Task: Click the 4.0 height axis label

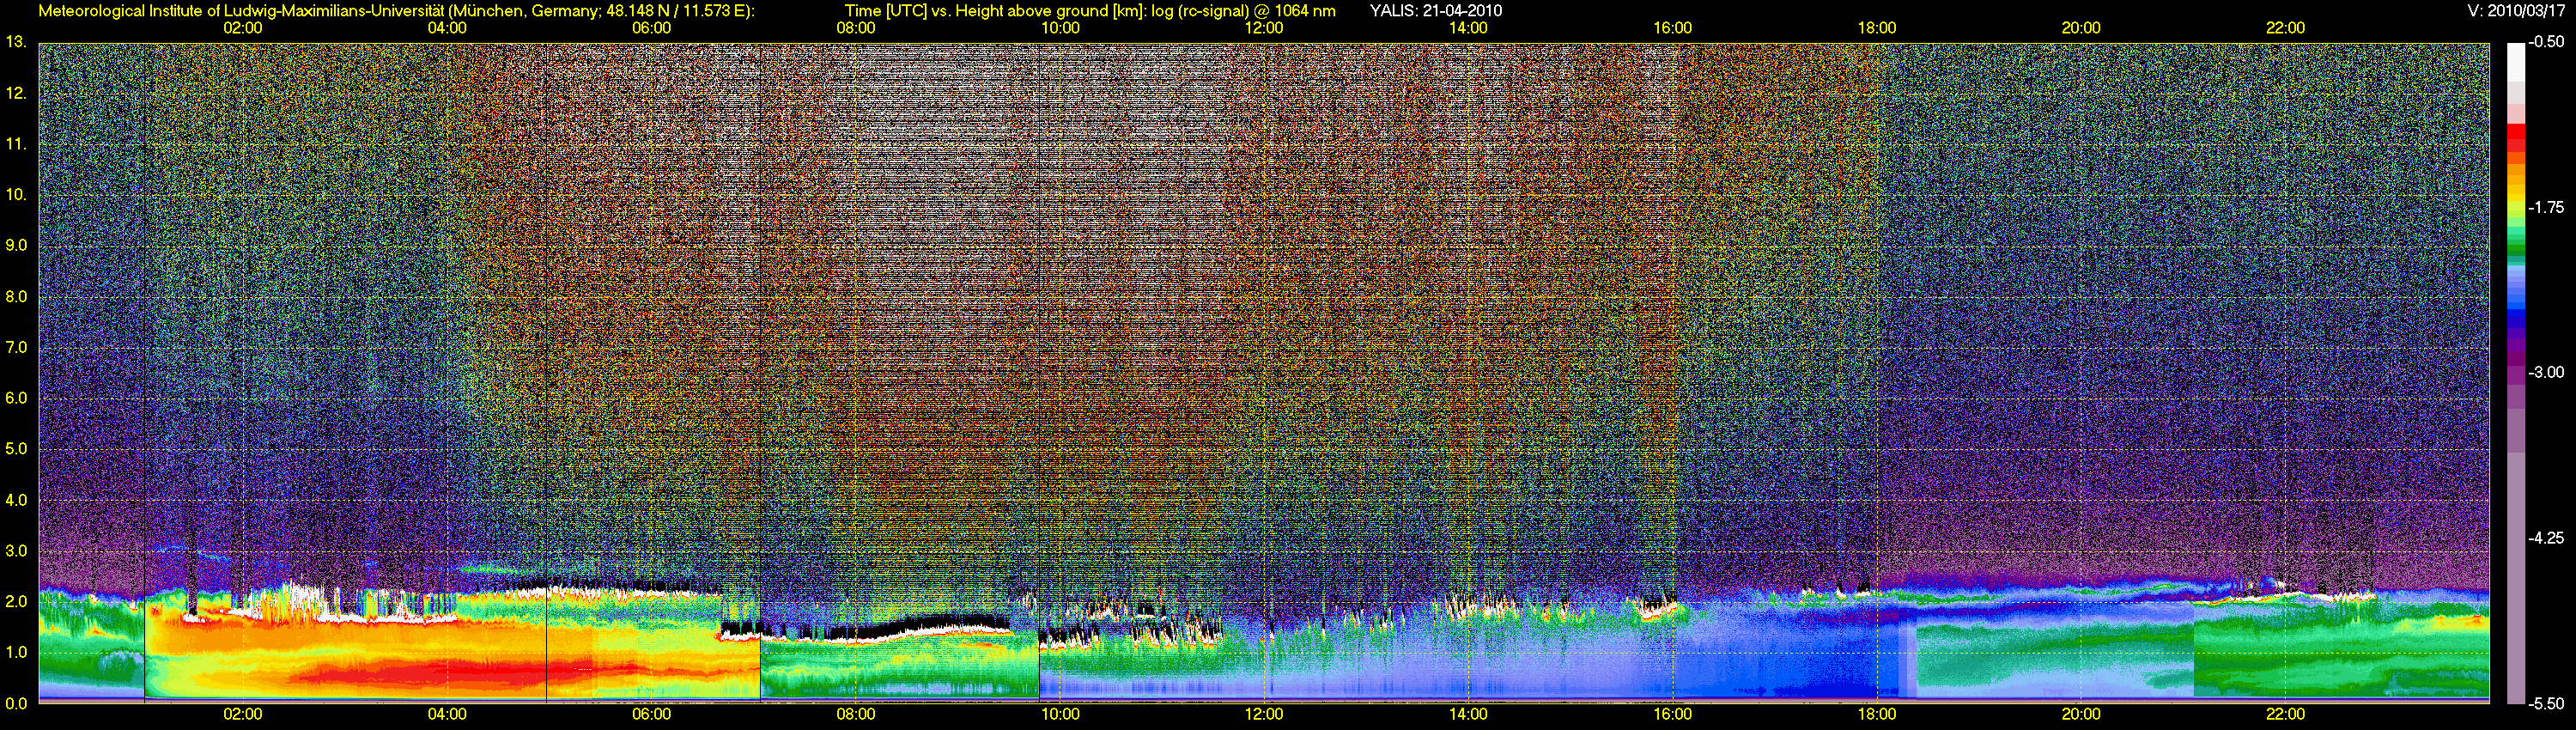Action: [16, 500]
